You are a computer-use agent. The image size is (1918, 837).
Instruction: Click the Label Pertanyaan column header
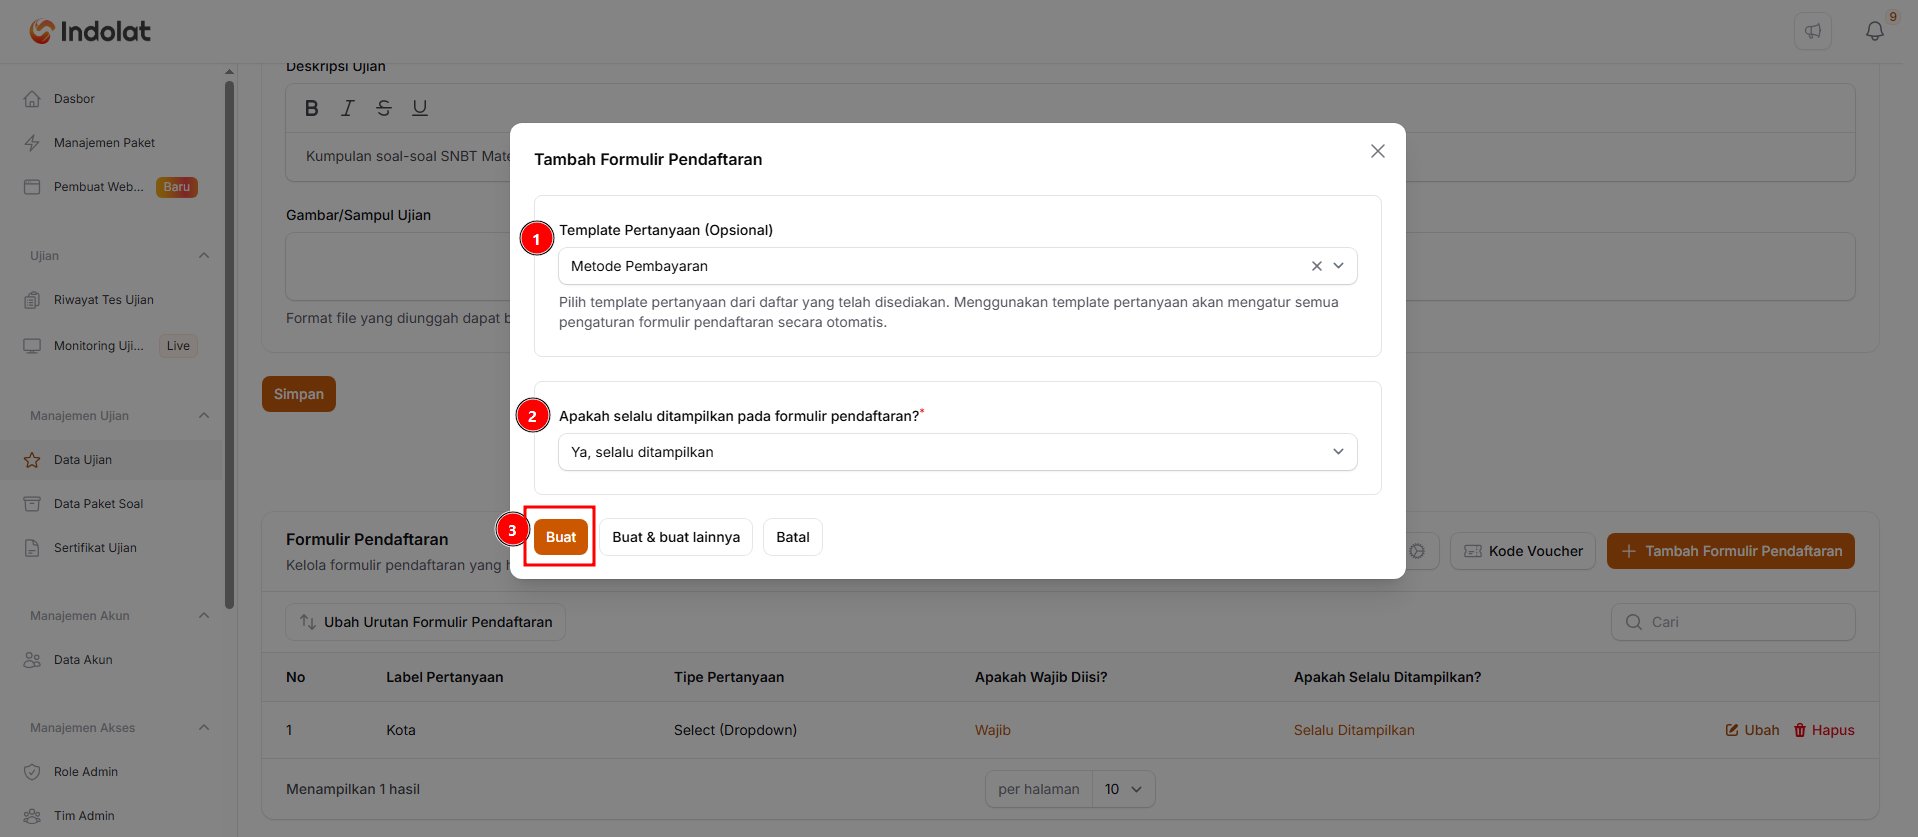click(x=445, y=677)
